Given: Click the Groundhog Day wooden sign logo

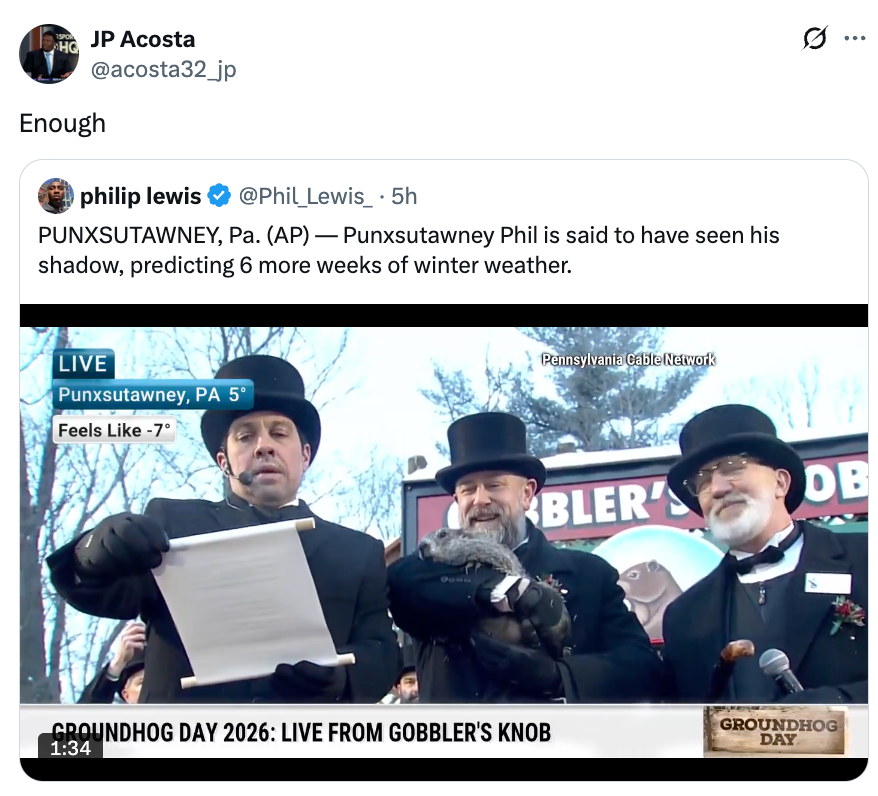Looking at the screenshot, I should [776, 731].
